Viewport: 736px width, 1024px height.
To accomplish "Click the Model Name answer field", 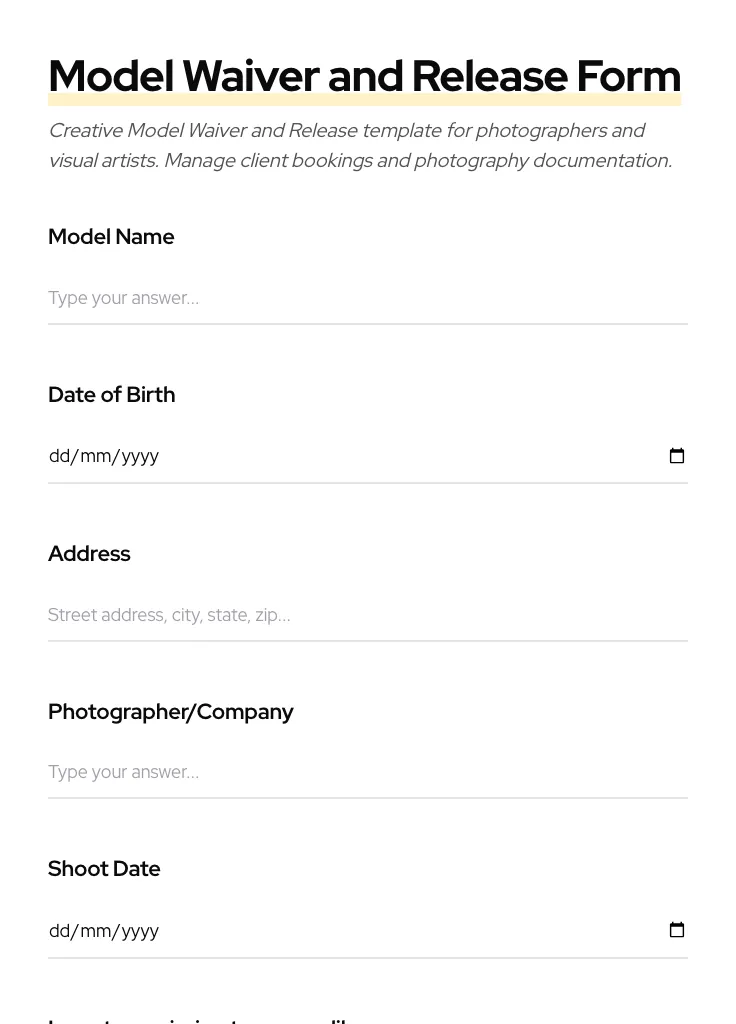I will click(x=367, y=298).
